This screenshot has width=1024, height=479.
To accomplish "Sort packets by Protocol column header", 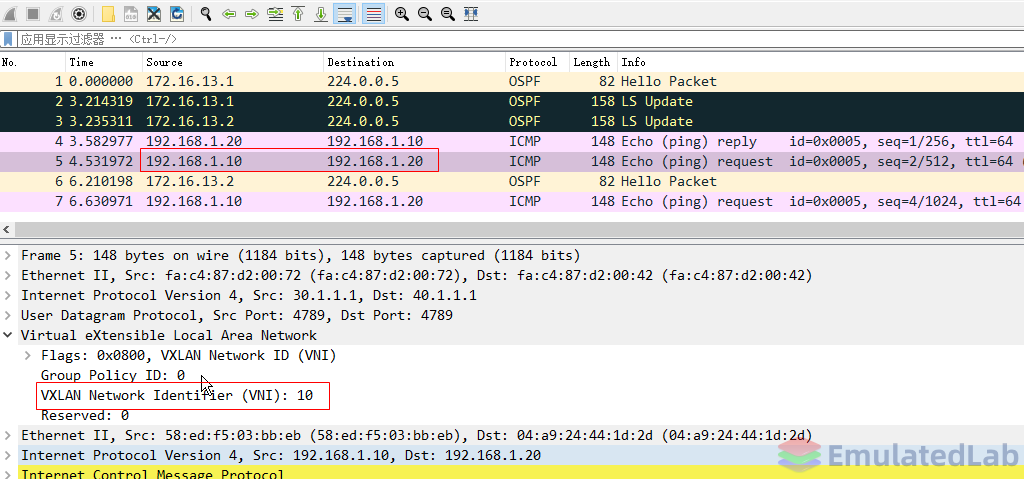I will click(537, 62).
